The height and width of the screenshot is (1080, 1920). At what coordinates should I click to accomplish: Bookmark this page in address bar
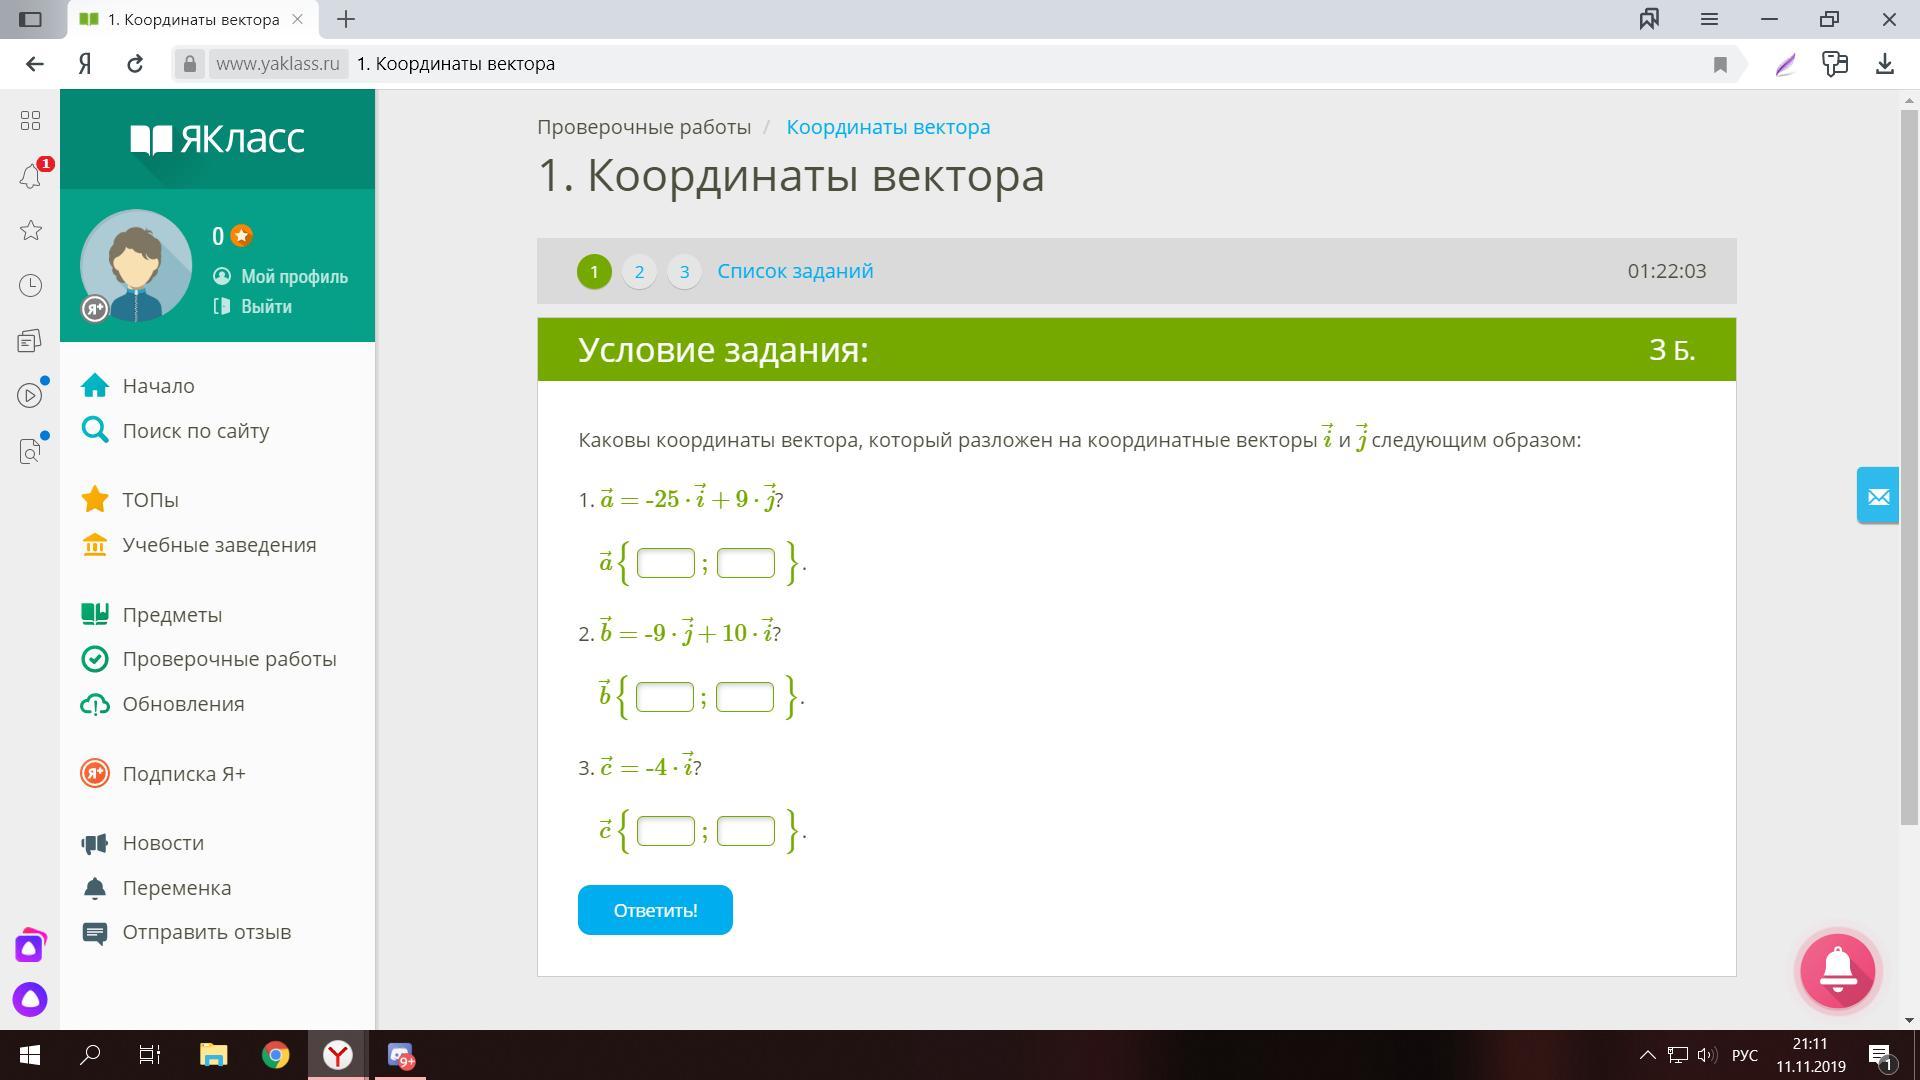tap(1720, 64)
